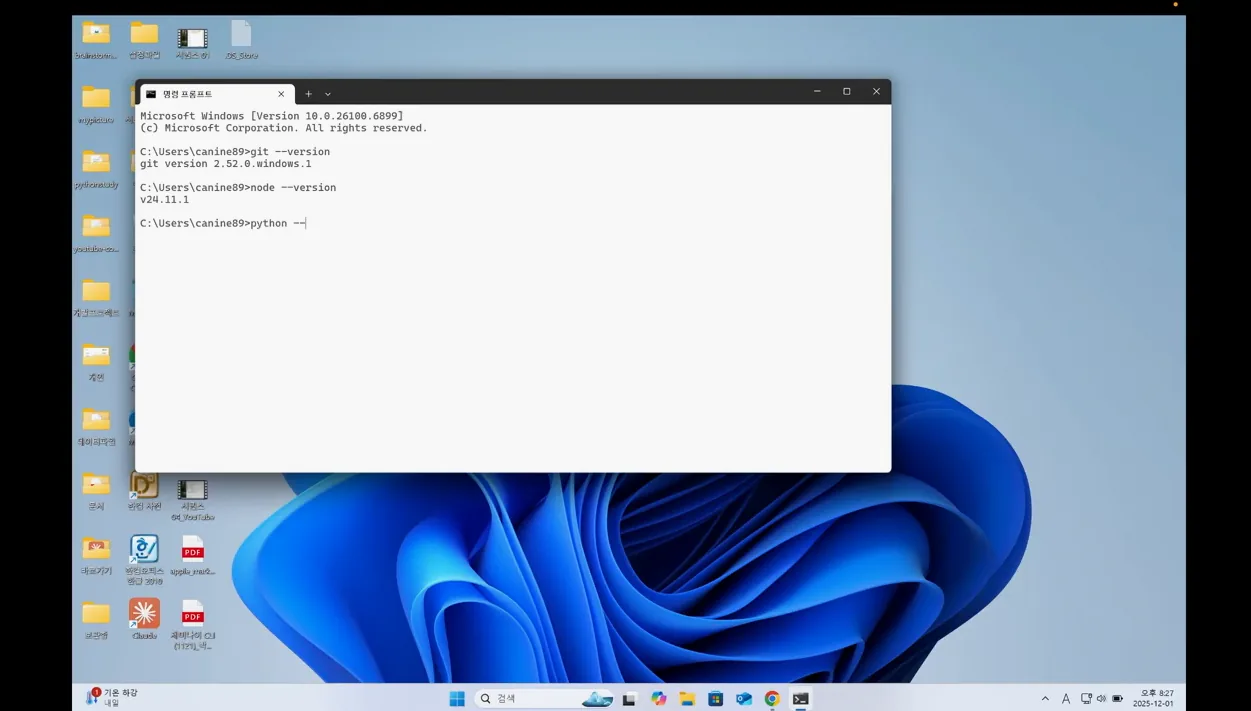Select the 'Microsoft Windows [Version 10.0.26100.6899]' line
Screen dimensions: 1251x711
(x=272, y=116)
